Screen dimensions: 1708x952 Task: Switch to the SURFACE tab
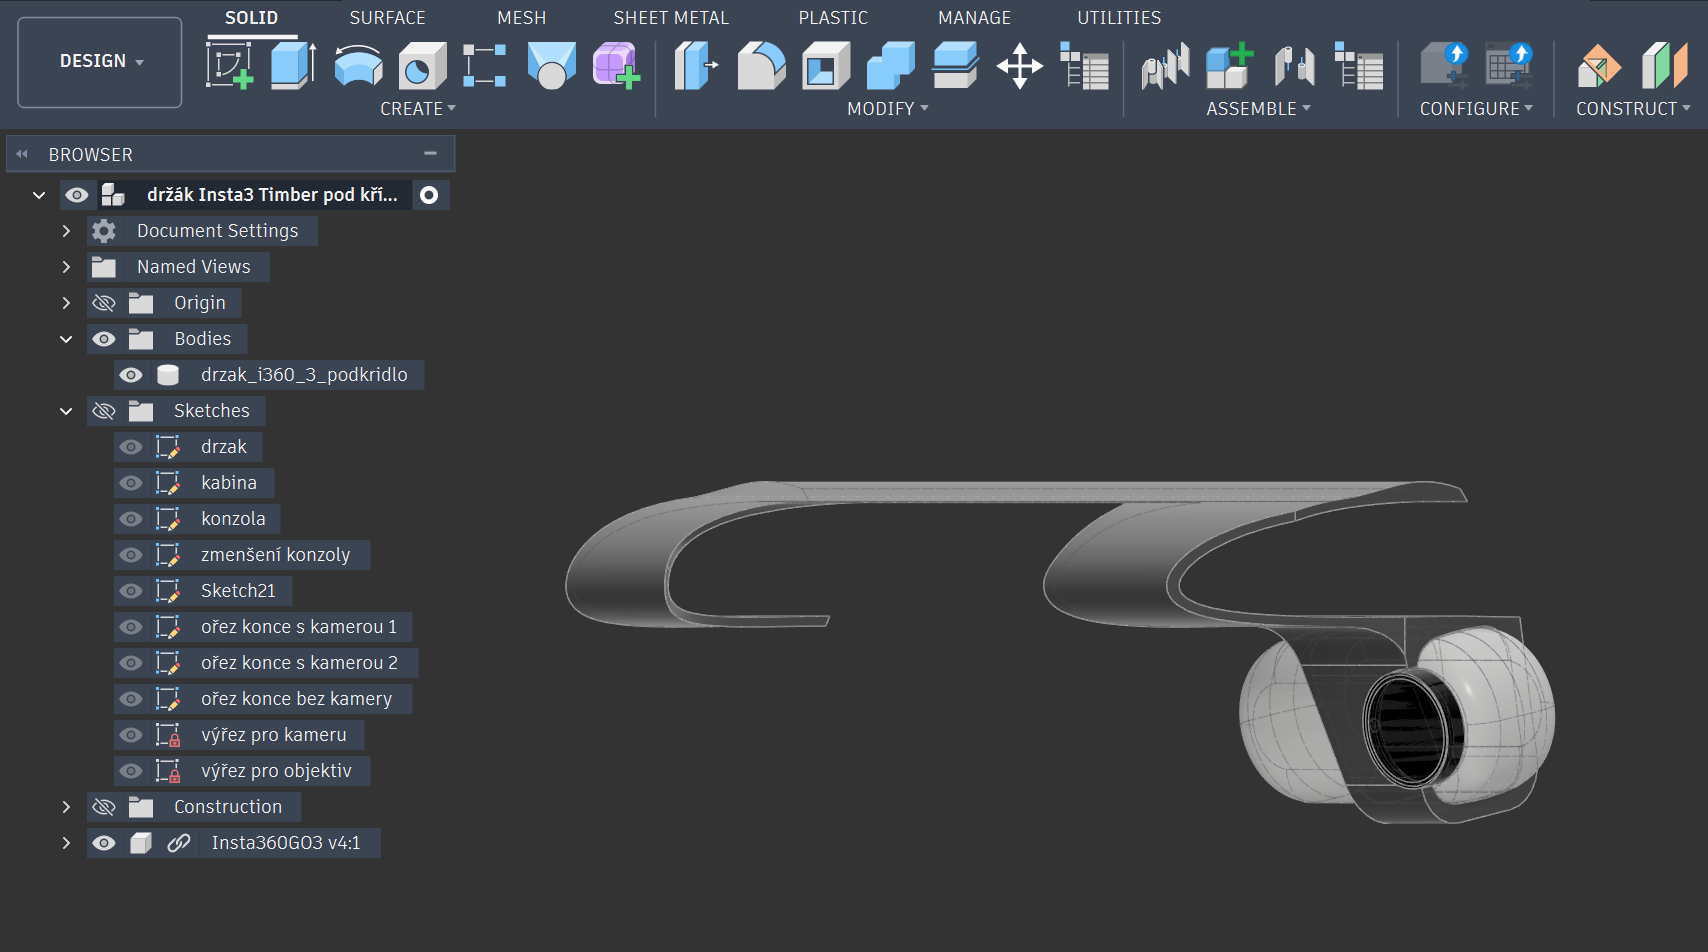tap(387, 18)
